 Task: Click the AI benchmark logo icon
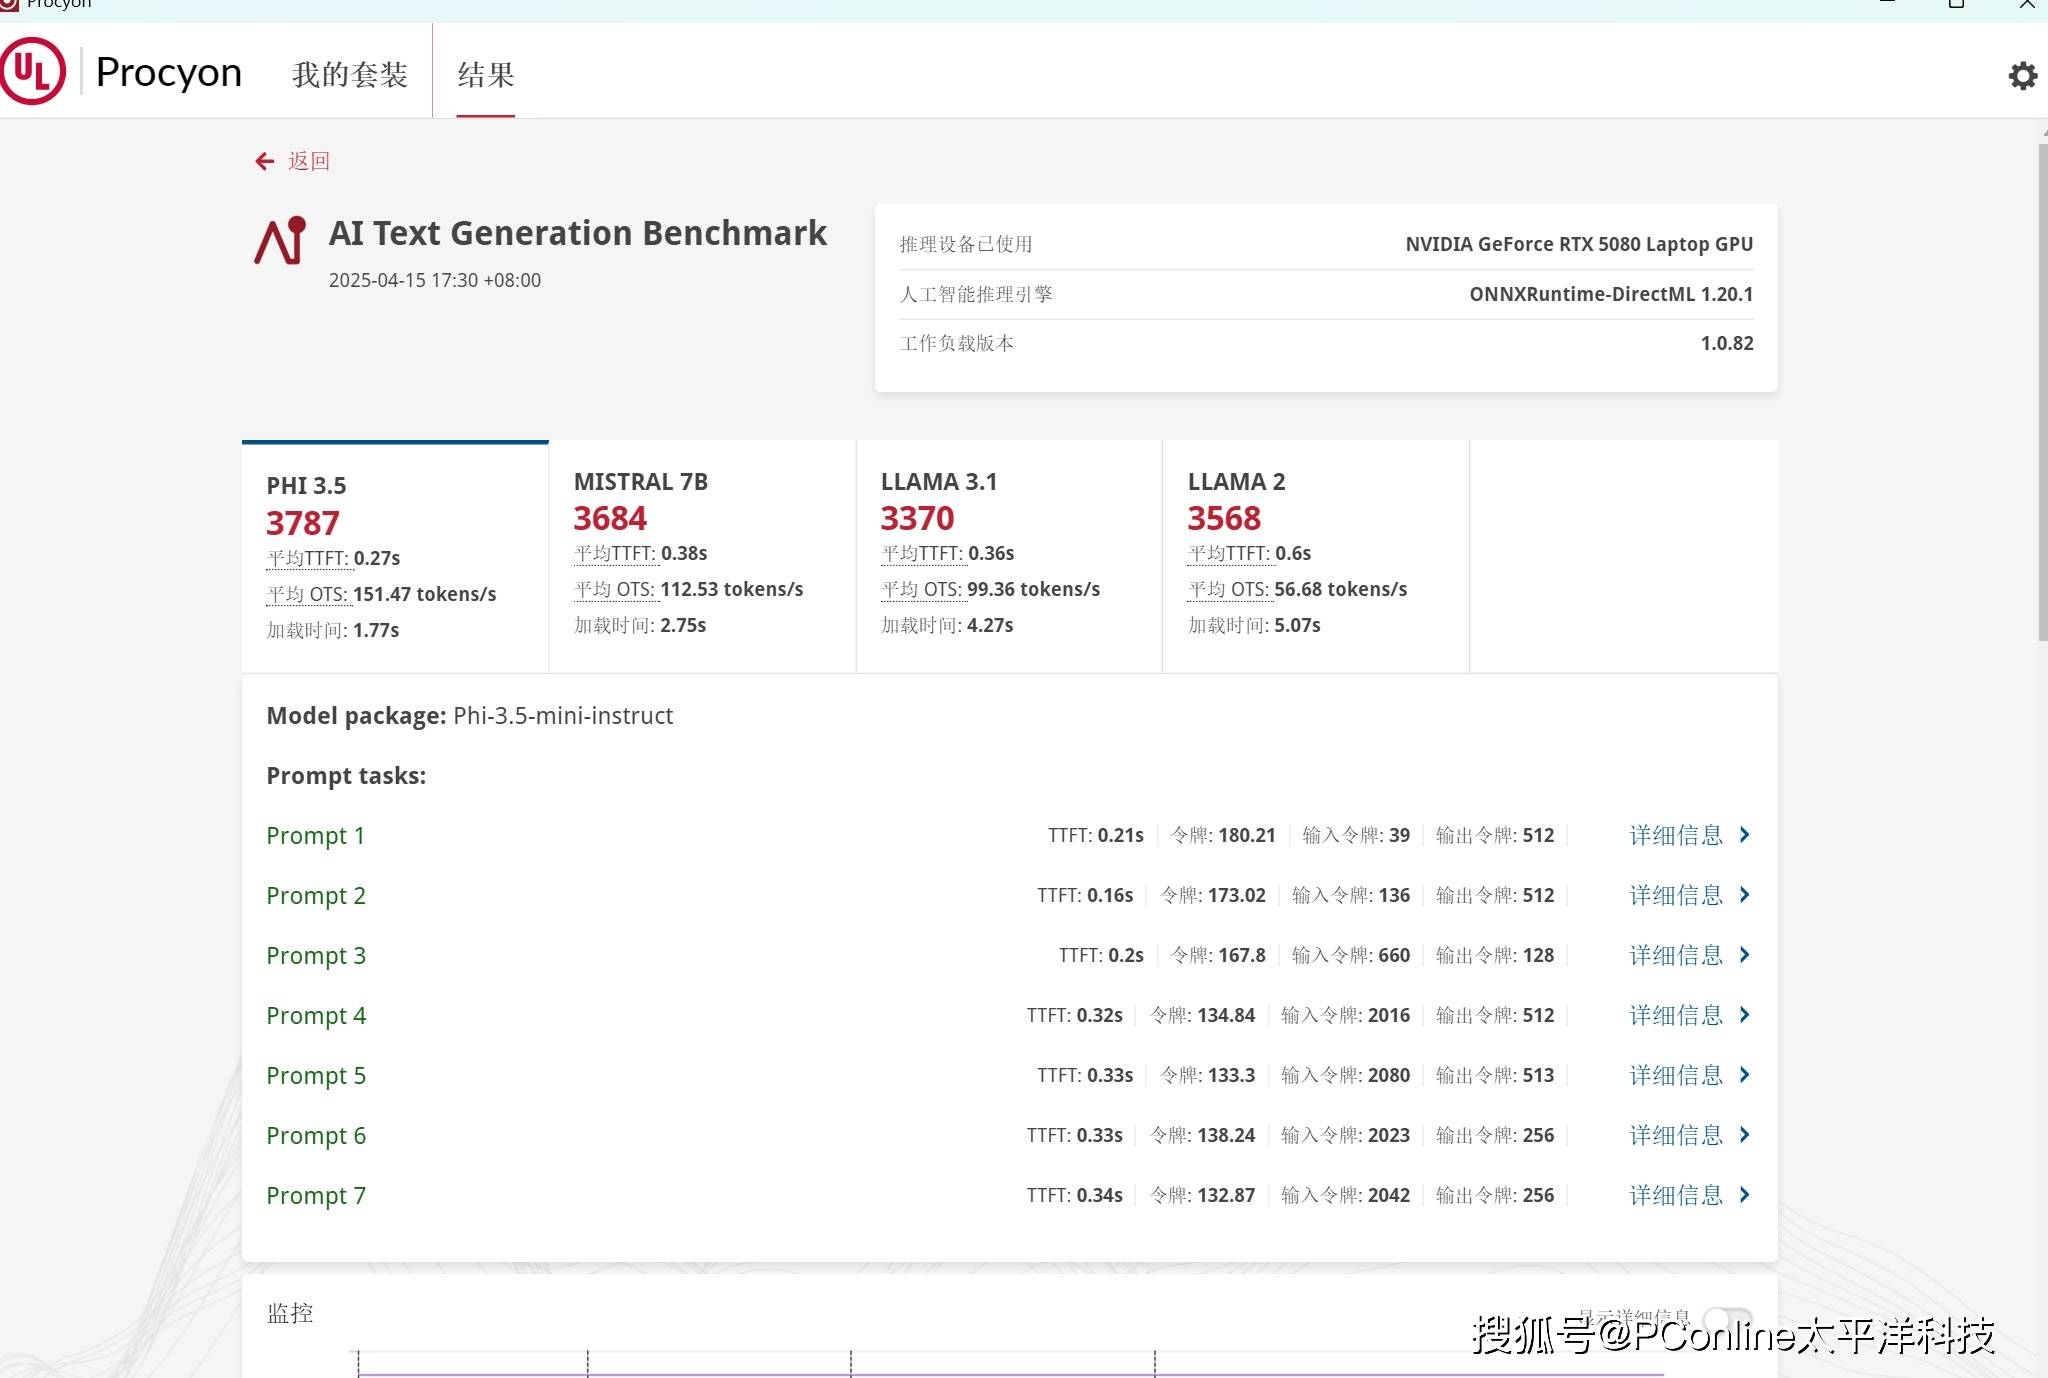coord(280,240)
